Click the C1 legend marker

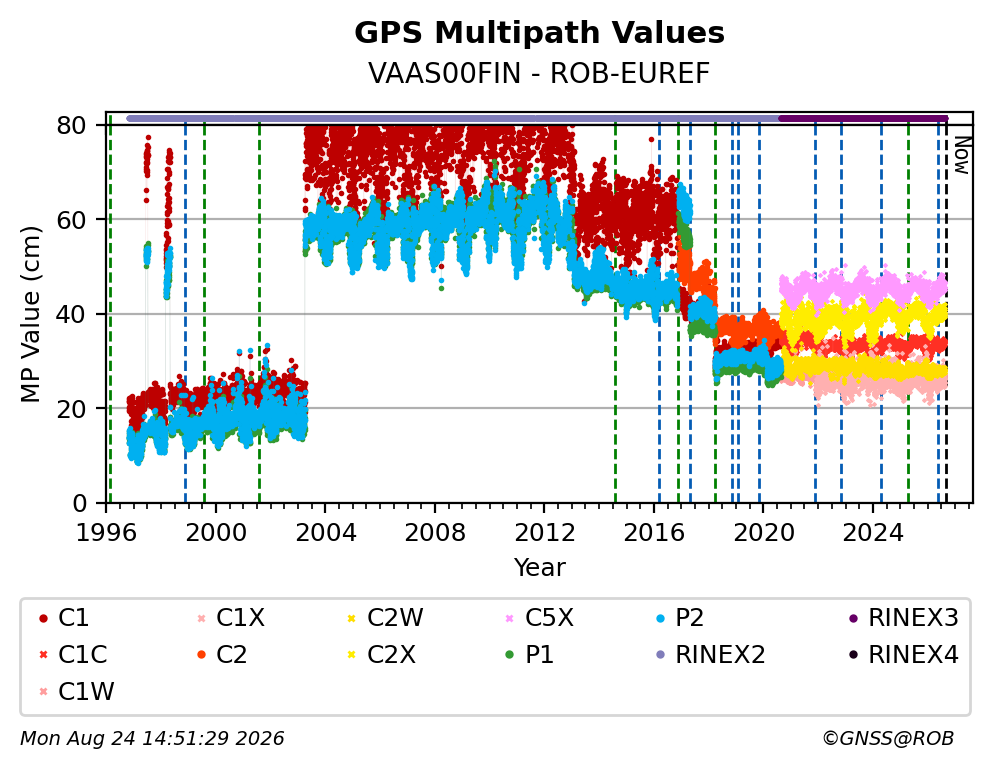43,618
